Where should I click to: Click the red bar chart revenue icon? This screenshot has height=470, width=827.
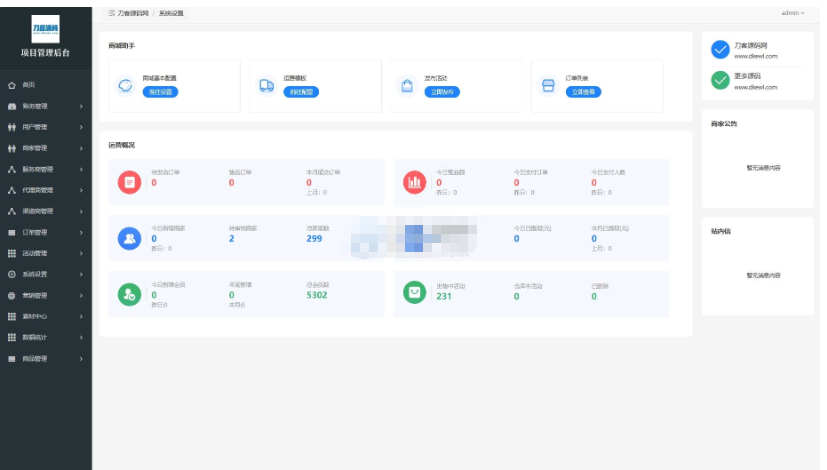click(x=414, y=182)
